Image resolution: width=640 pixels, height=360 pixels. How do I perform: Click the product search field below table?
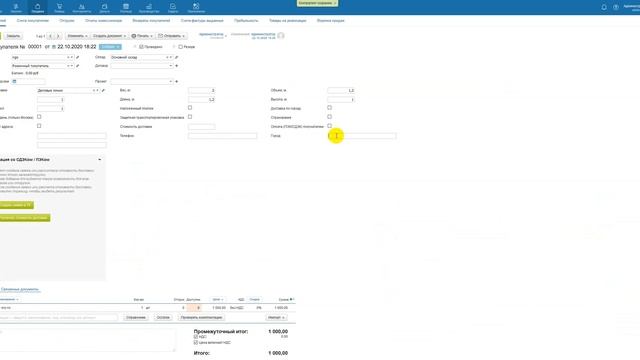coord(58,318)
